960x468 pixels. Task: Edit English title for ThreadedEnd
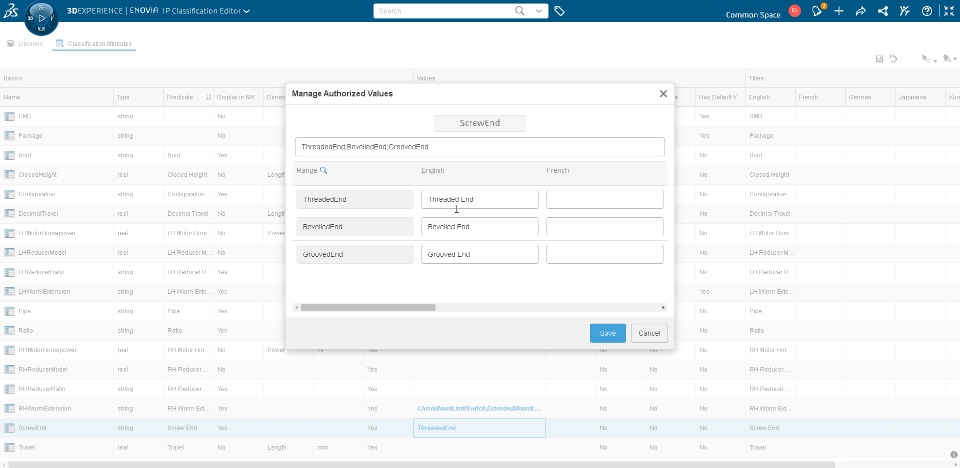tap(480, 199)
